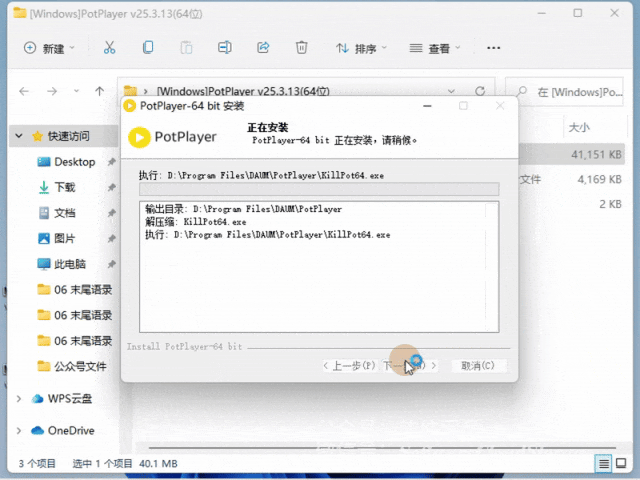Open recent locations chevron next to forward arrow
Viewport: 640px width, 480px height.
click(76, 91)
